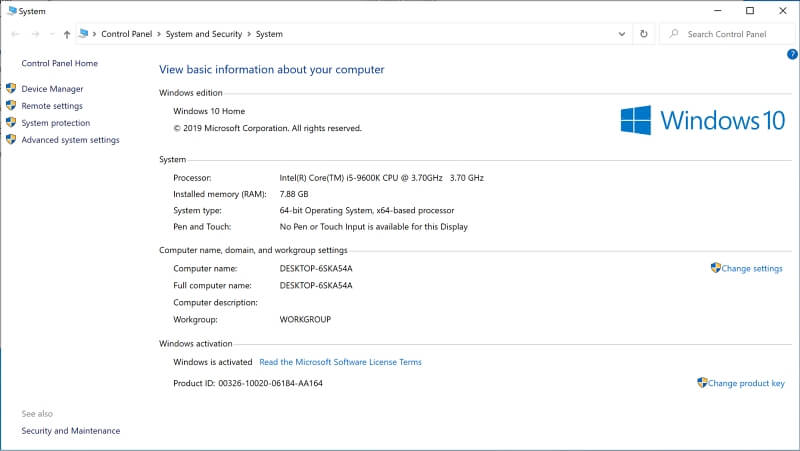Click the shield icon beside System protection

click(11, 122)
